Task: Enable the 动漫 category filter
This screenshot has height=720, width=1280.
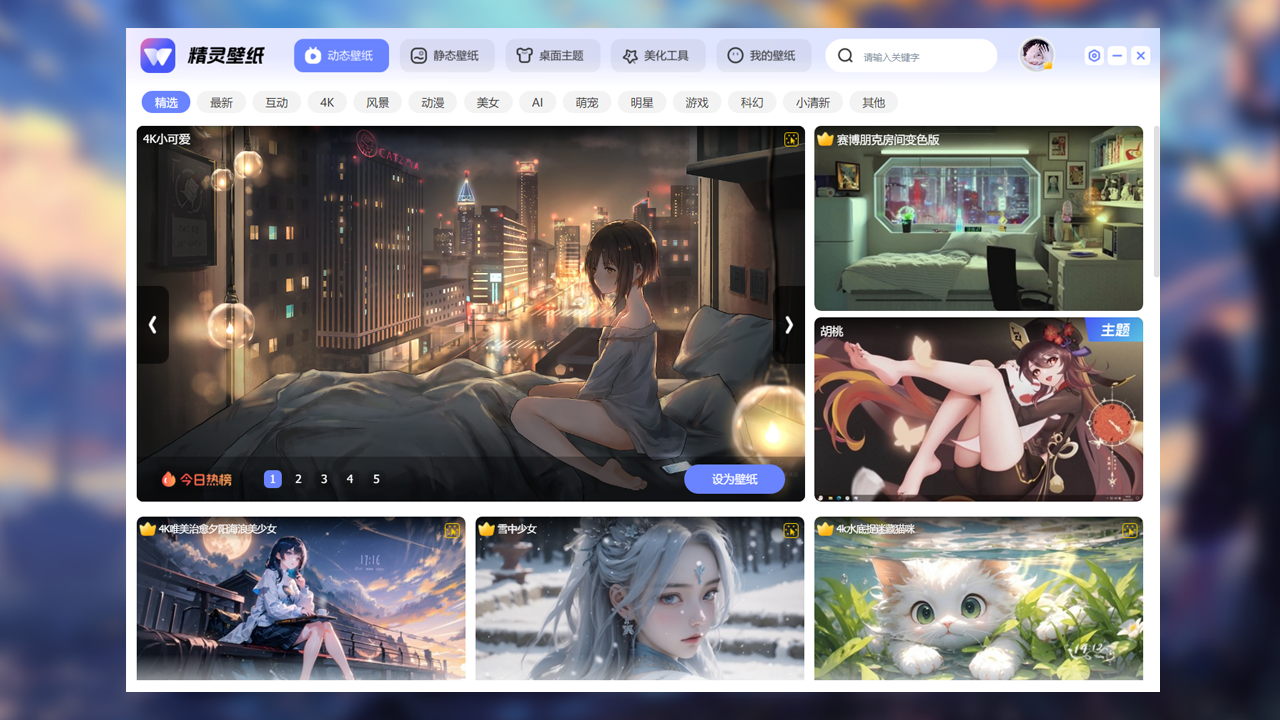Action: pos(433,102)
